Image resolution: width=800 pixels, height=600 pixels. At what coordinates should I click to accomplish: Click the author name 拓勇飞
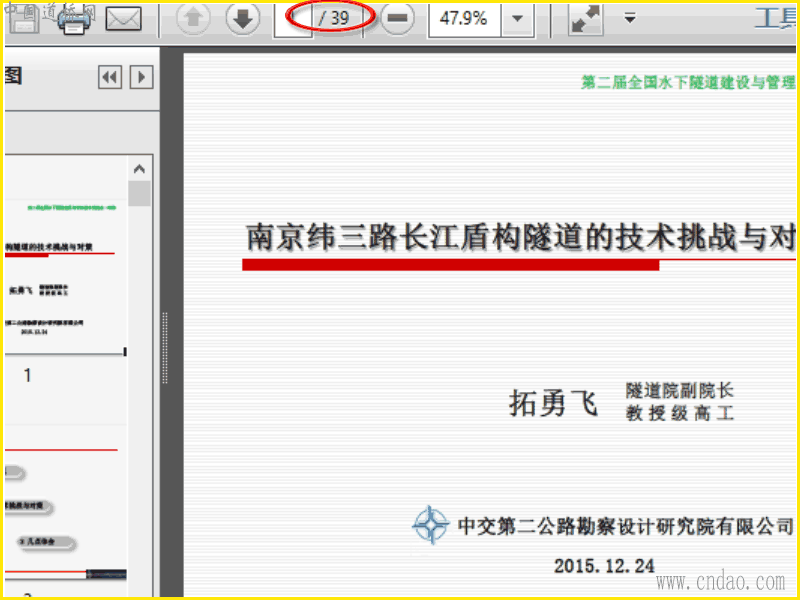pos(553,403)
